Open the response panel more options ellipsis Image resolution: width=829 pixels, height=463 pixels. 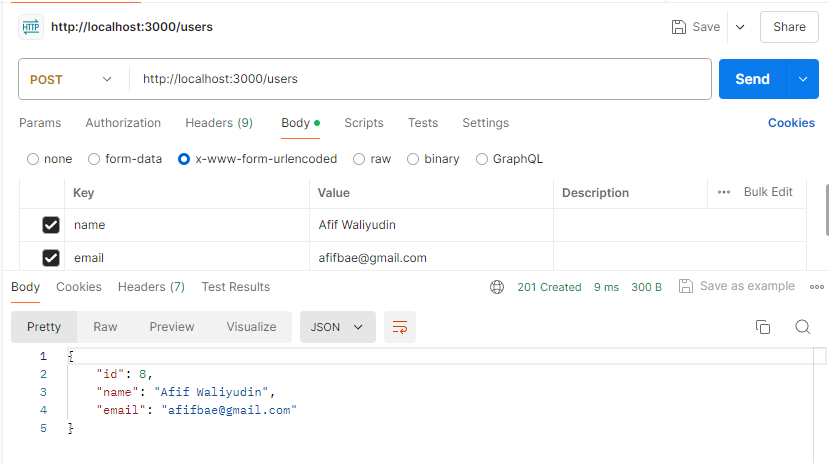click(817, 287)
